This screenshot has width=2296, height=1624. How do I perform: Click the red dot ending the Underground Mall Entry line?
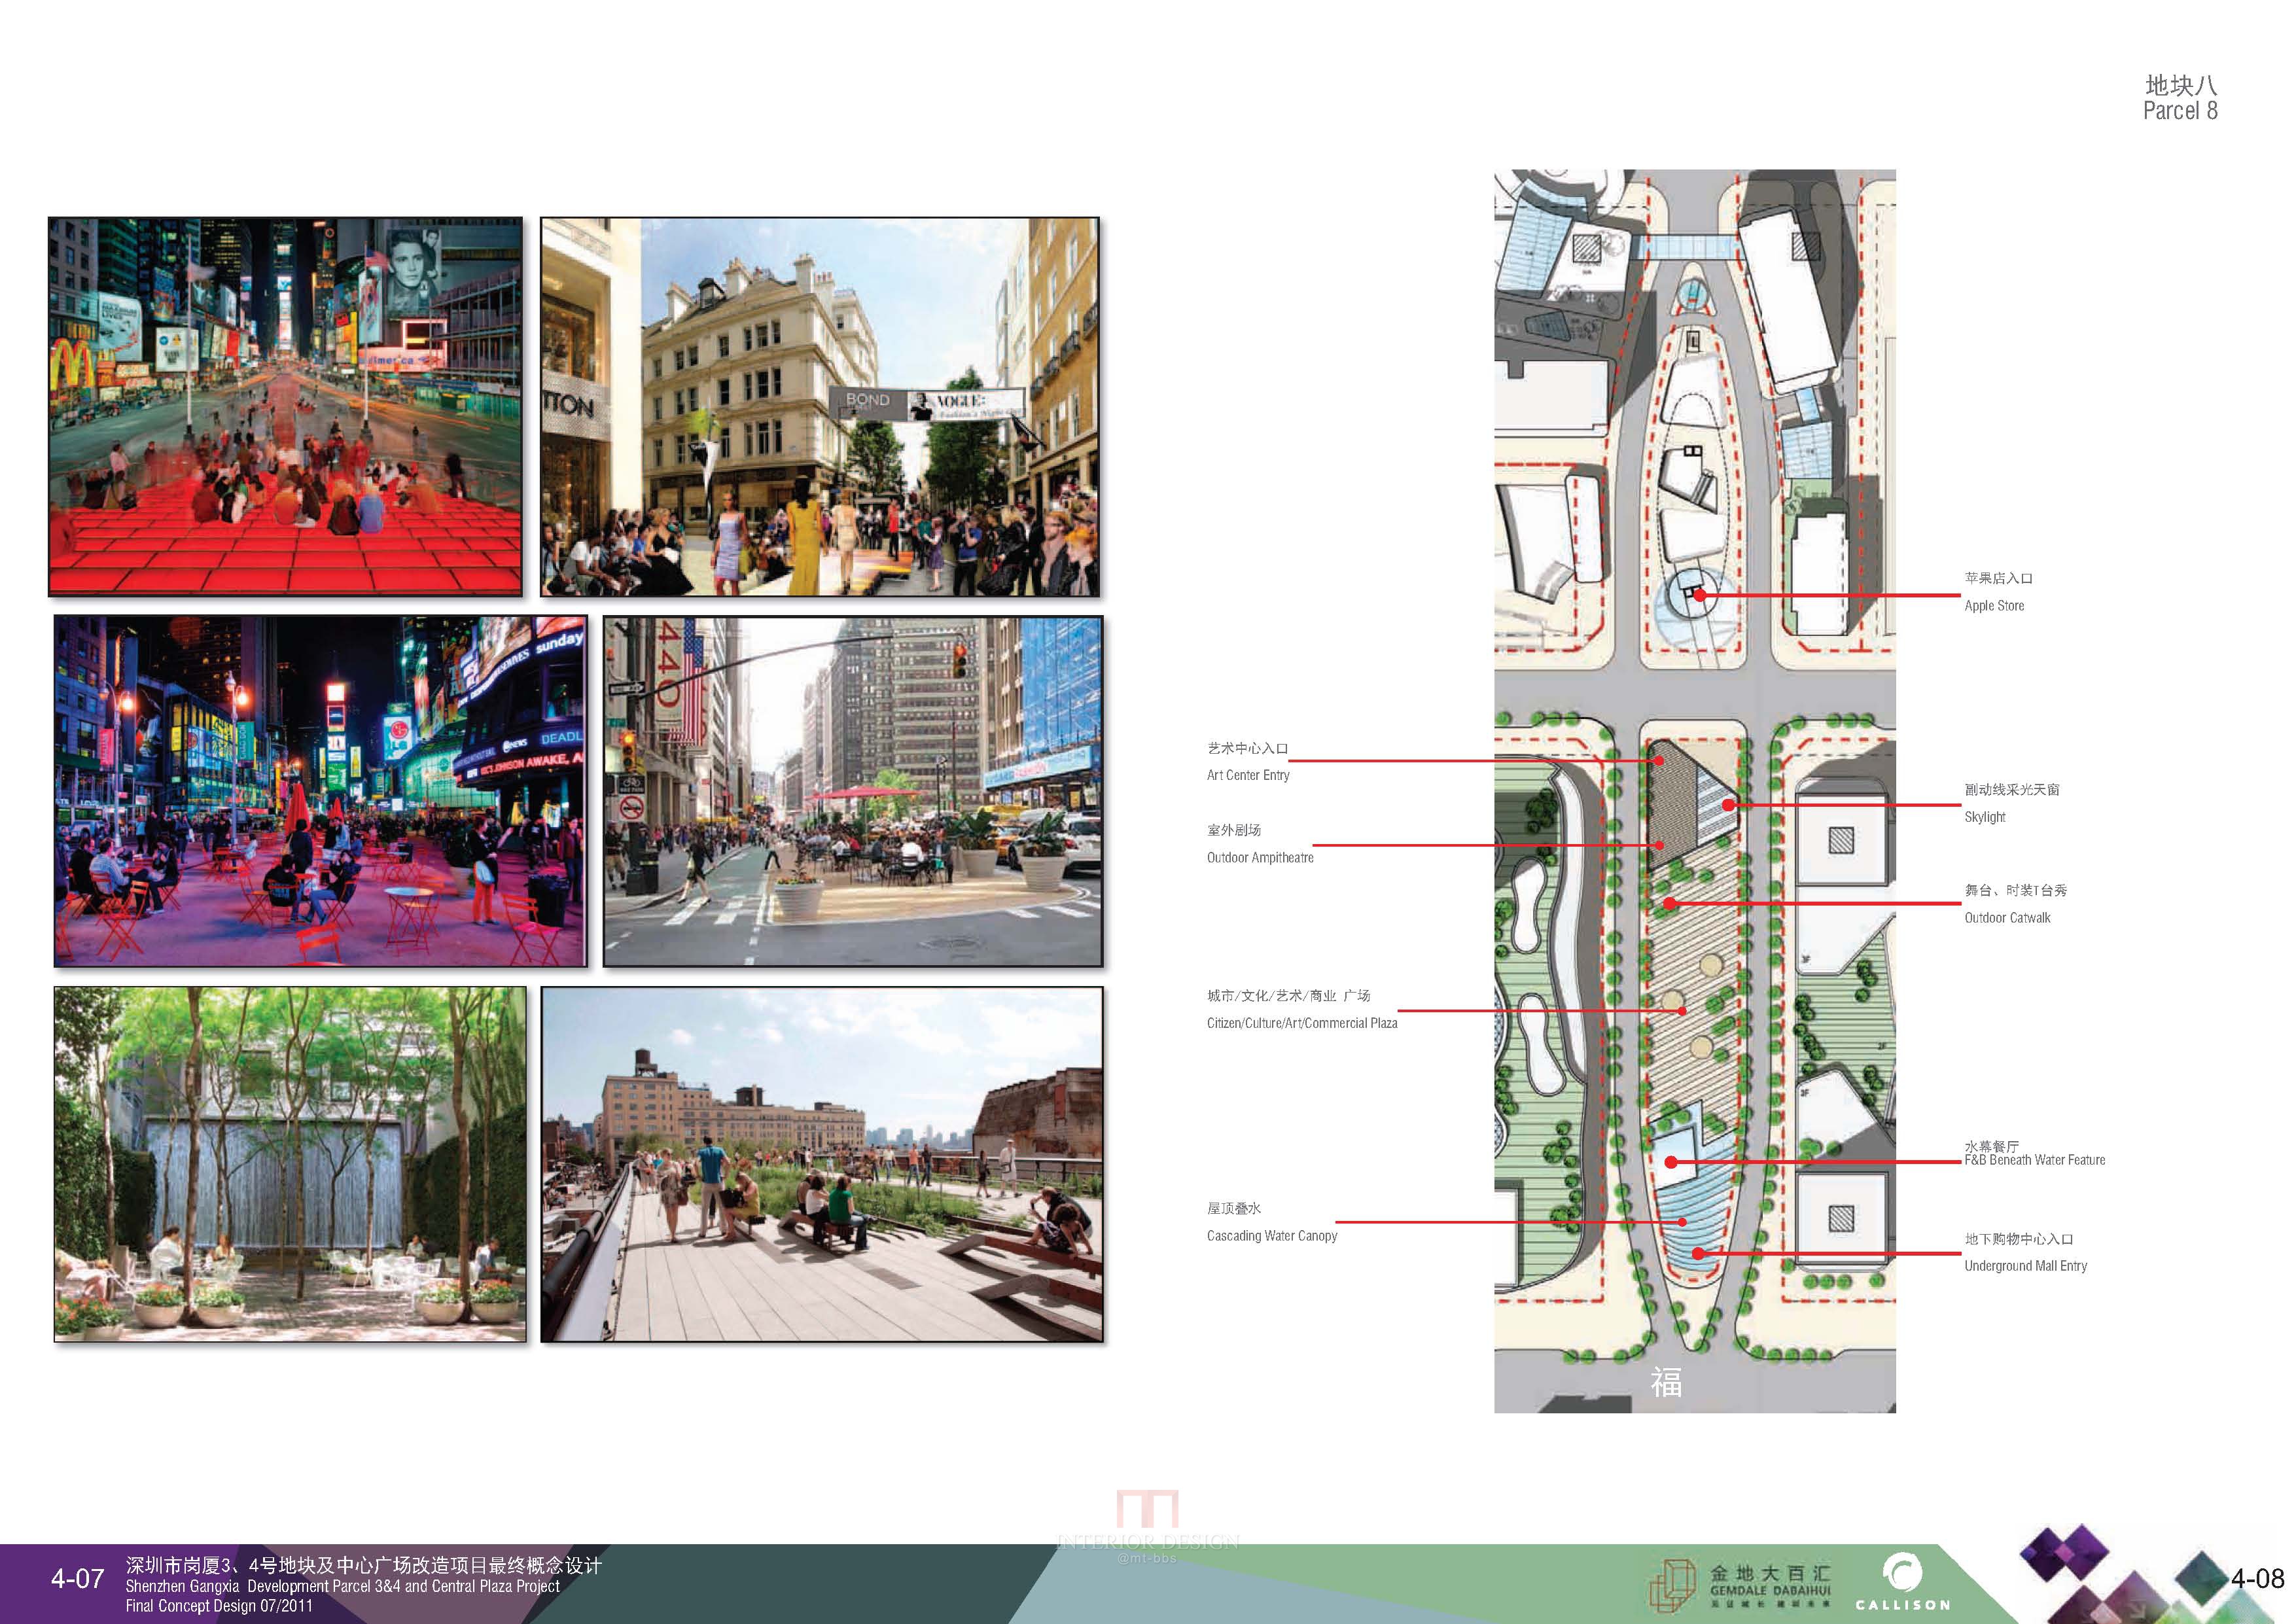click(x=1698, y=1253)
